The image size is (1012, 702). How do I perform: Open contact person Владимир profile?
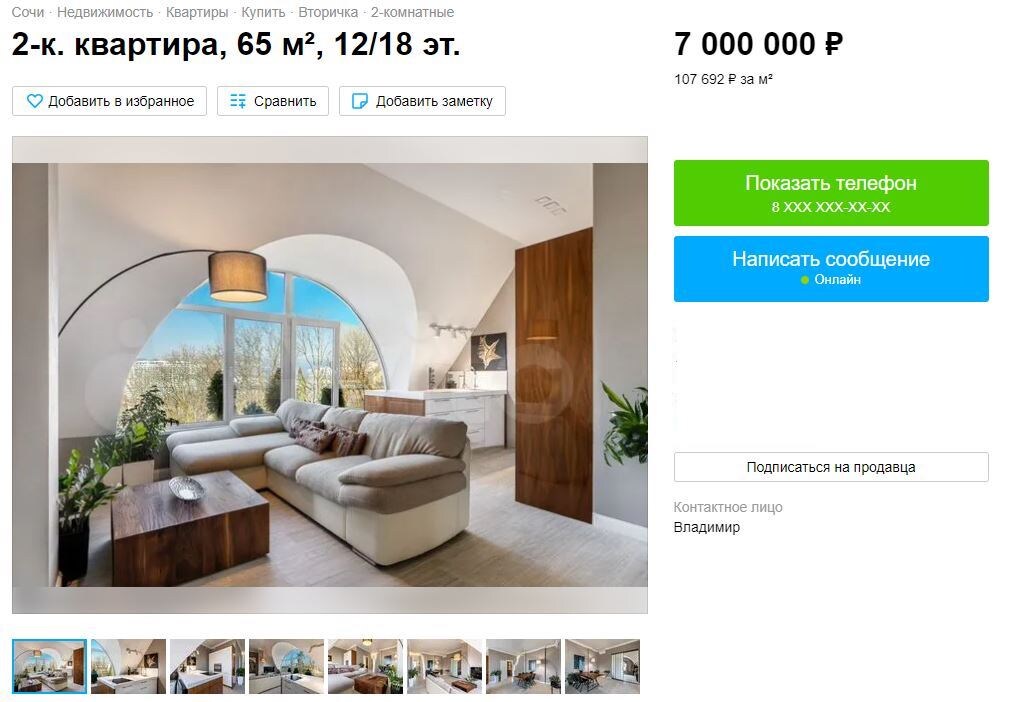tap(707, 527)
